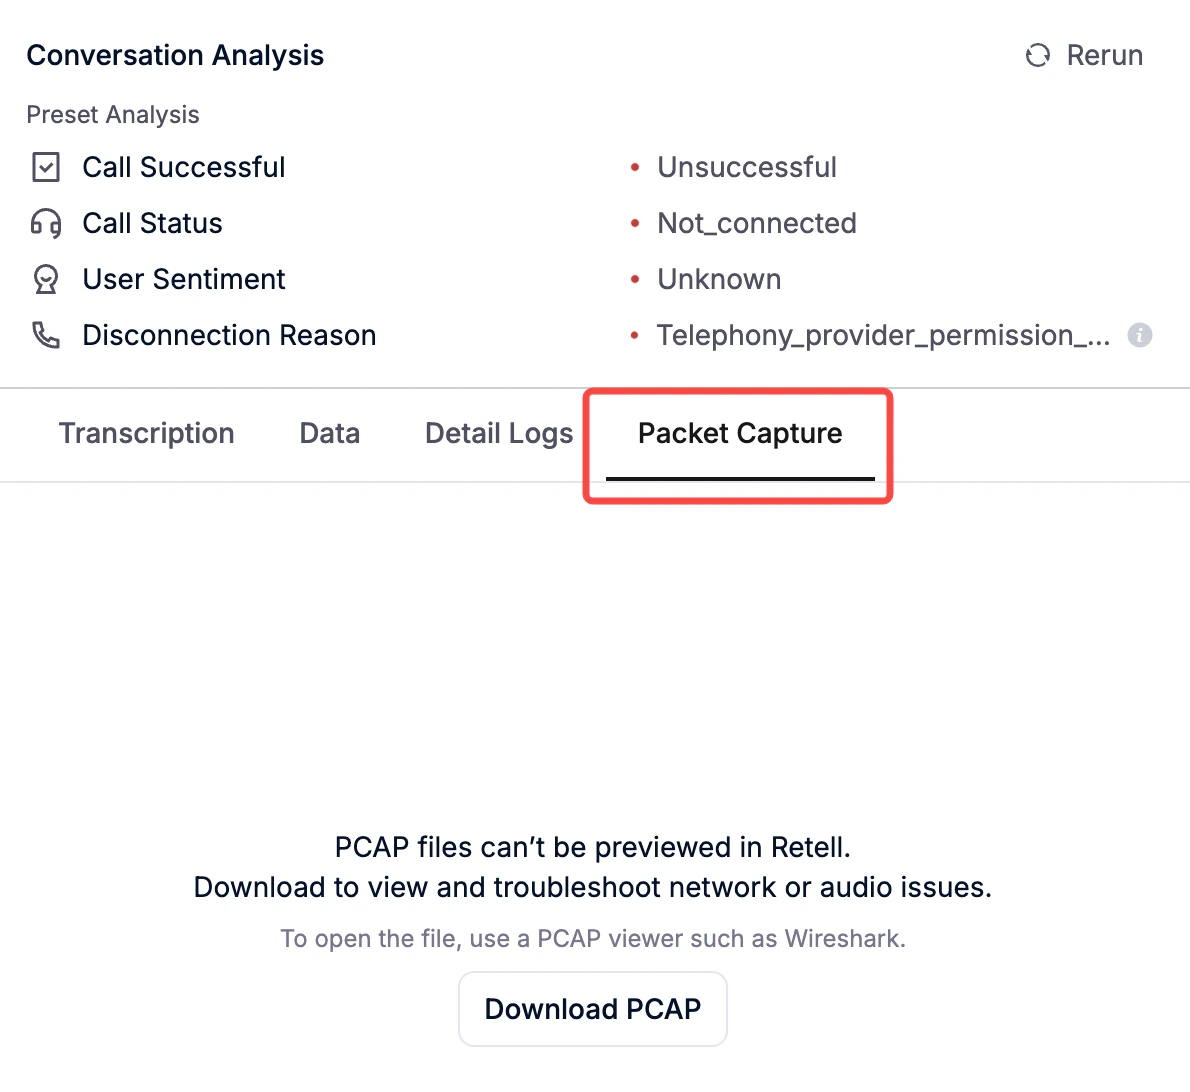Click the Call Successful checkmark icon

[x=46, y=167]
